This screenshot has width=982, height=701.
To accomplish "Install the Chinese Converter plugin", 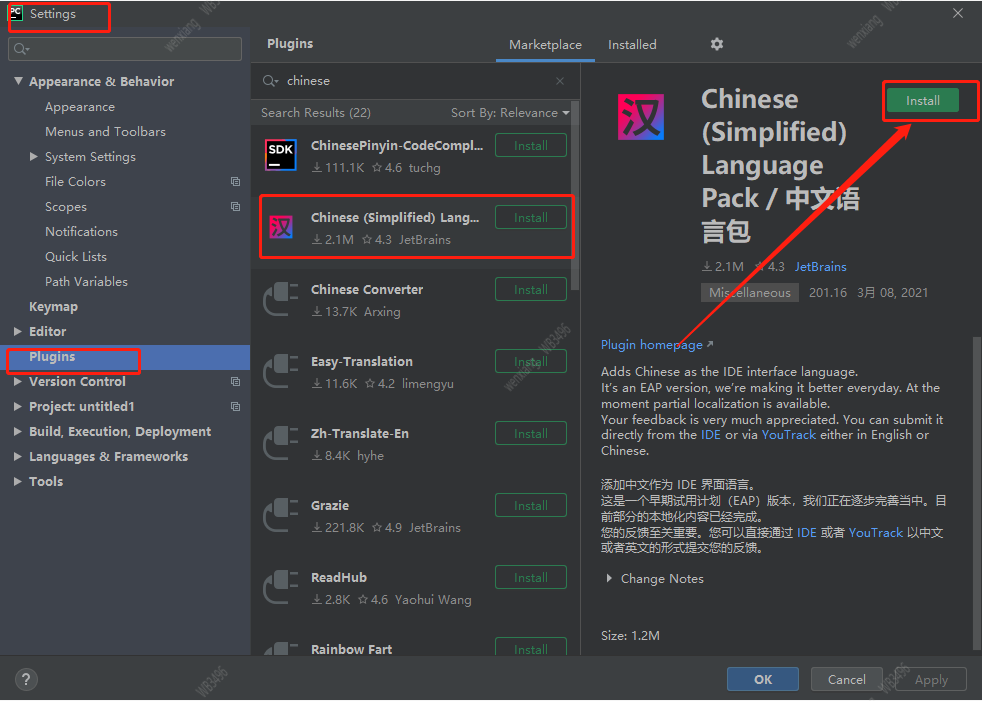I will coord(530,289).
